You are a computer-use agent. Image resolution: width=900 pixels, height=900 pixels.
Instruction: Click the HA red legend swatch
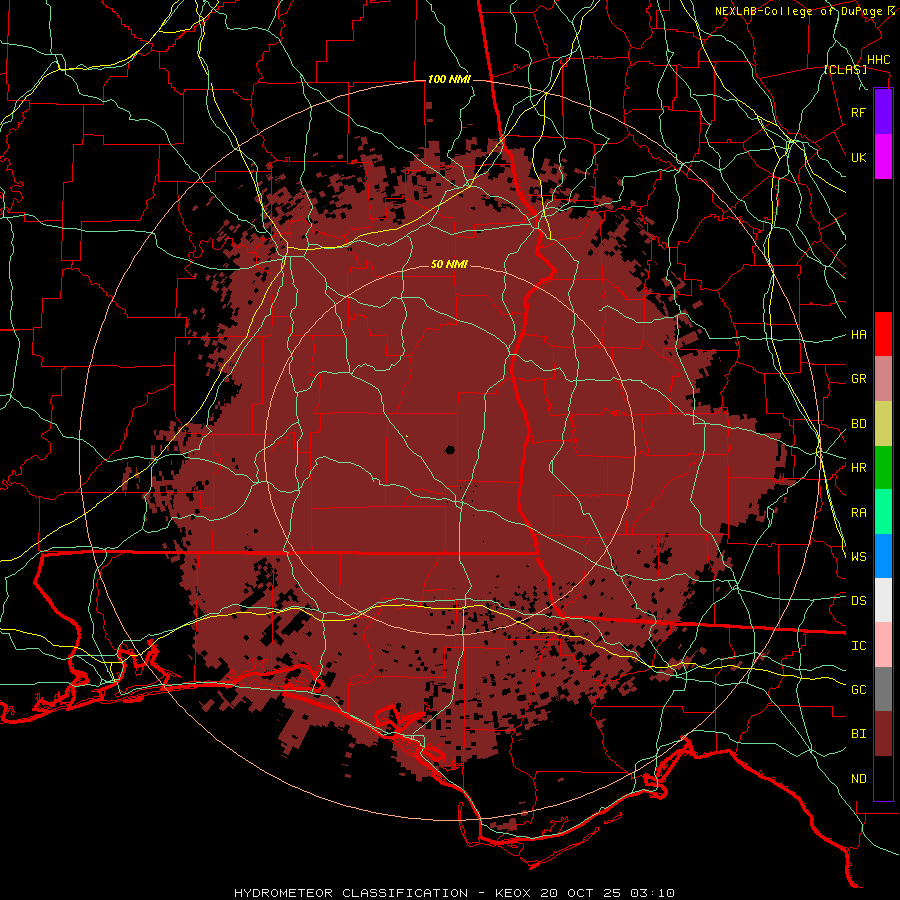883,334
